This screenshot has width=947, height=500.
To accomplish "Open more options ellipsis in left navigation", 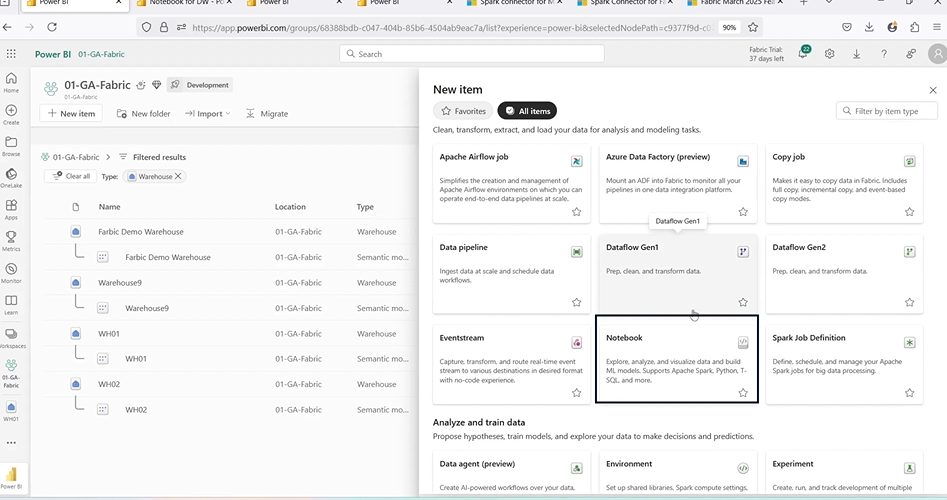I will click(x=11, y=443).
